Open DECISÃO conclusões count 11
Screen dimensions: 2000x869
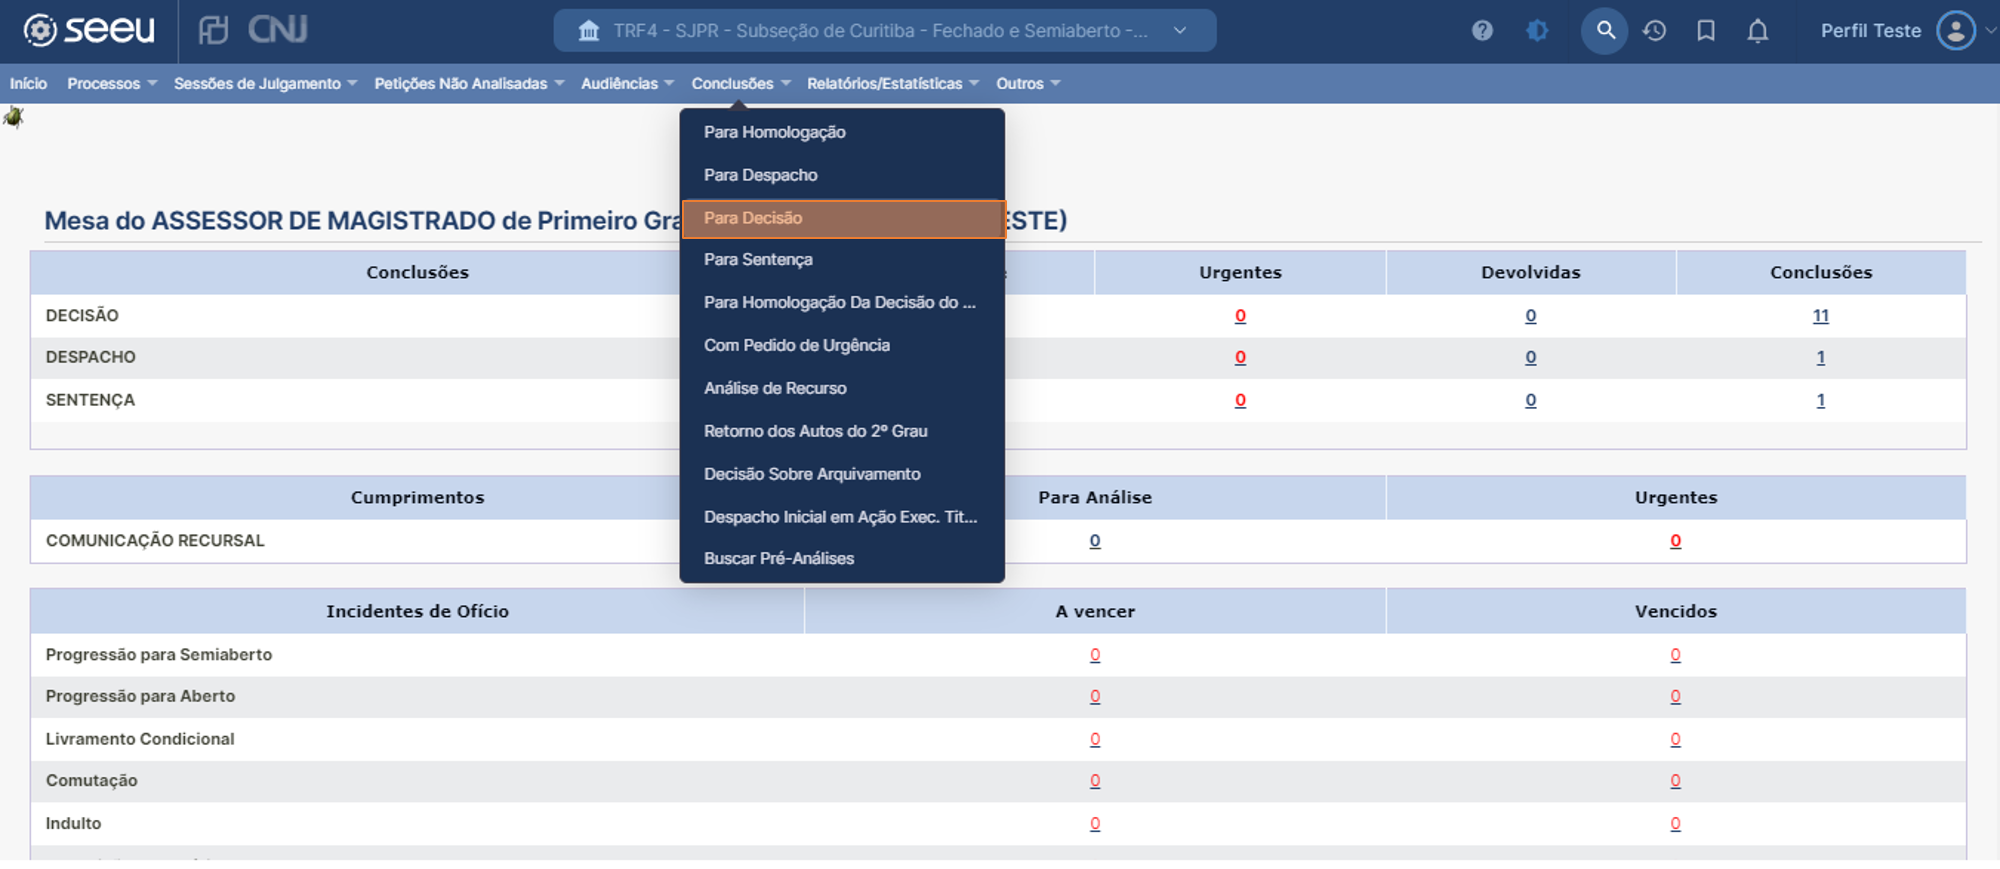[x=1820, y=316]
